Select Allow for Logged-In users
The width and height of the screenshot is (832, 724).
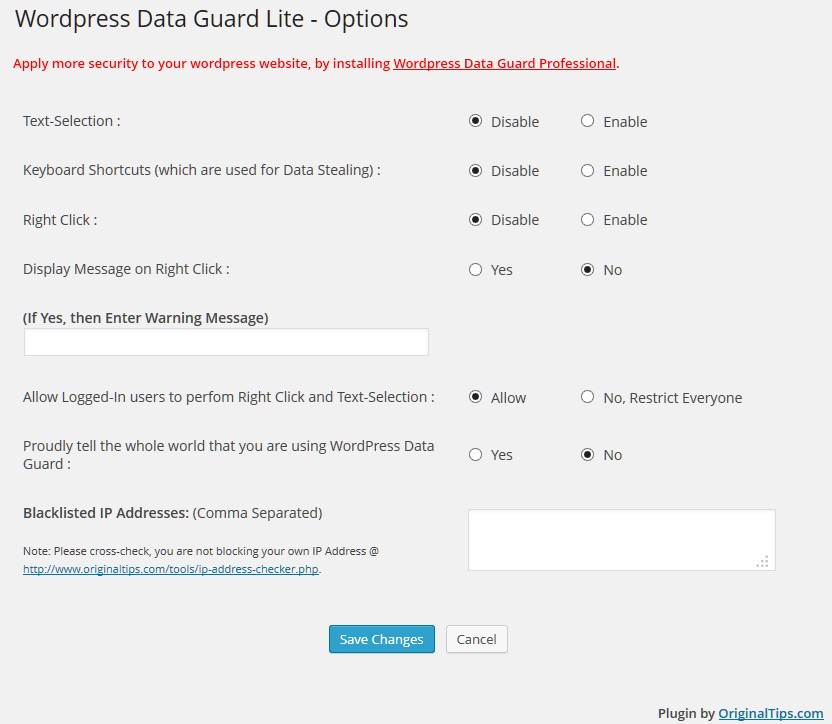pyautogui.click(x=475, y=397)
